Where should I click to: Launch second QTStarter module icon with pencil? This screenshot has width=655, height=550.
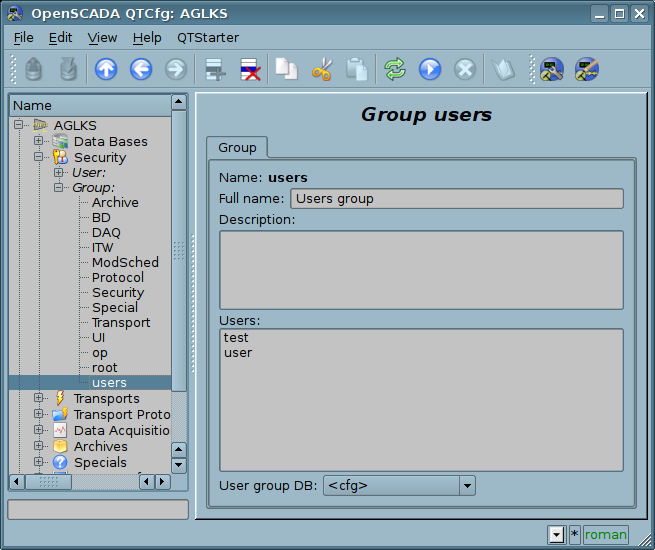pyautogui.click(x=586, y=69)
